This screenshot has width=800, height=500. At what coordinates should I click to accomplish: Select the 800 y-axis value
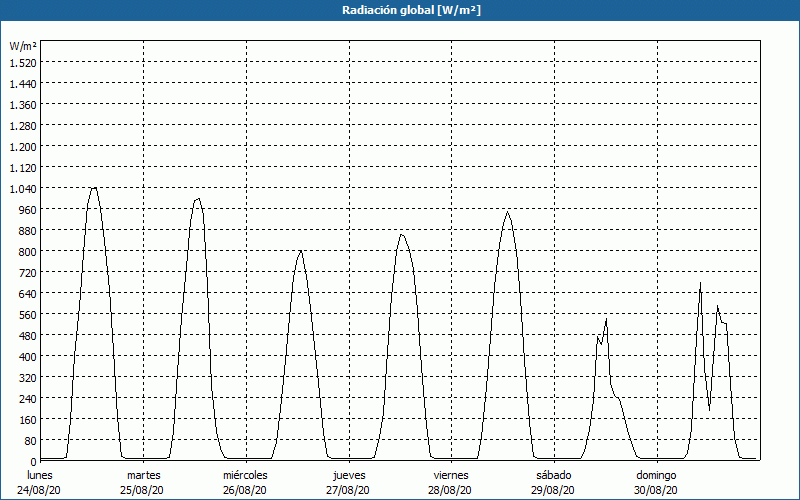coord(28,252)
